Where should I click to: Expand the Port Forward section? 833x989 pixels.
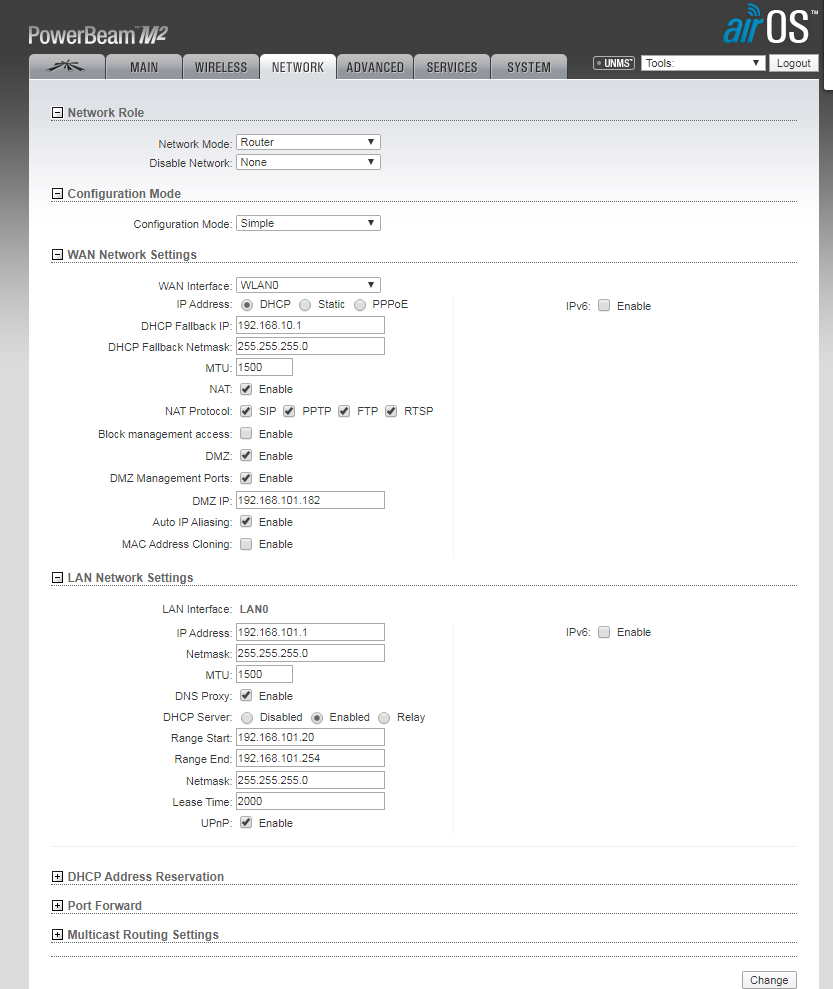pos(57,905)
